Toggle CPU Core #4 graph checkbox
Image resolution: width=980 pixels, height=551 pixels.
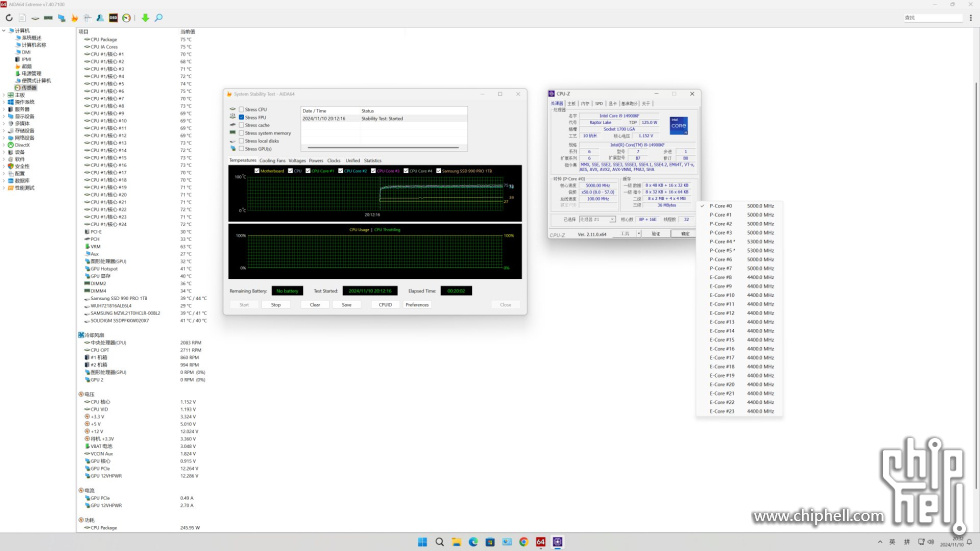(406, 171)
